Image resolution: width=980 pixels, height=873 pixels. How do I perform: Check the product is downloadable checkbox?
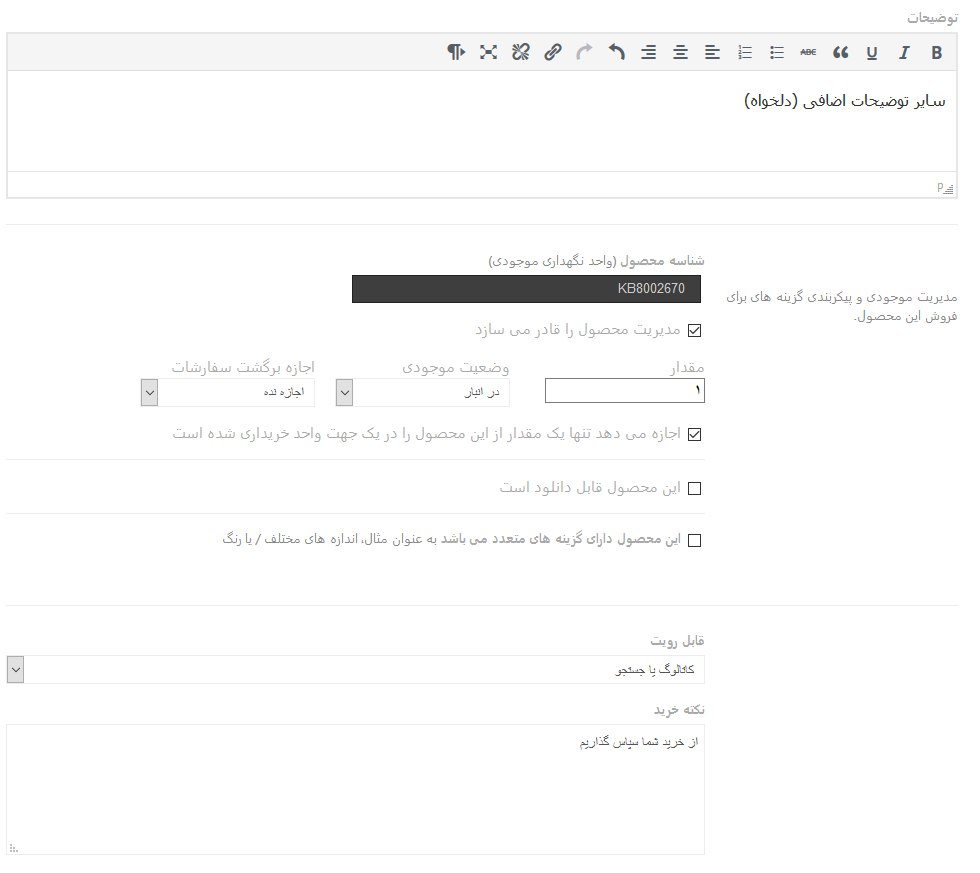(694, 489)
